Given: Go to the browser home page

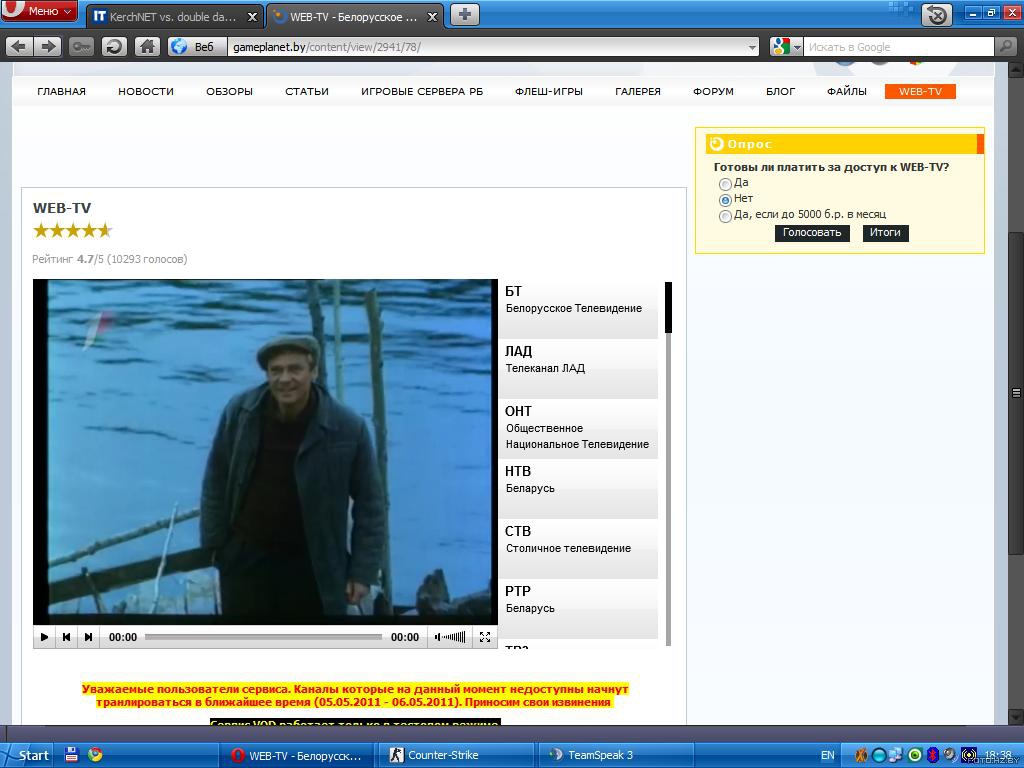Looking at the screenshot, I should [x=148, y=46].
